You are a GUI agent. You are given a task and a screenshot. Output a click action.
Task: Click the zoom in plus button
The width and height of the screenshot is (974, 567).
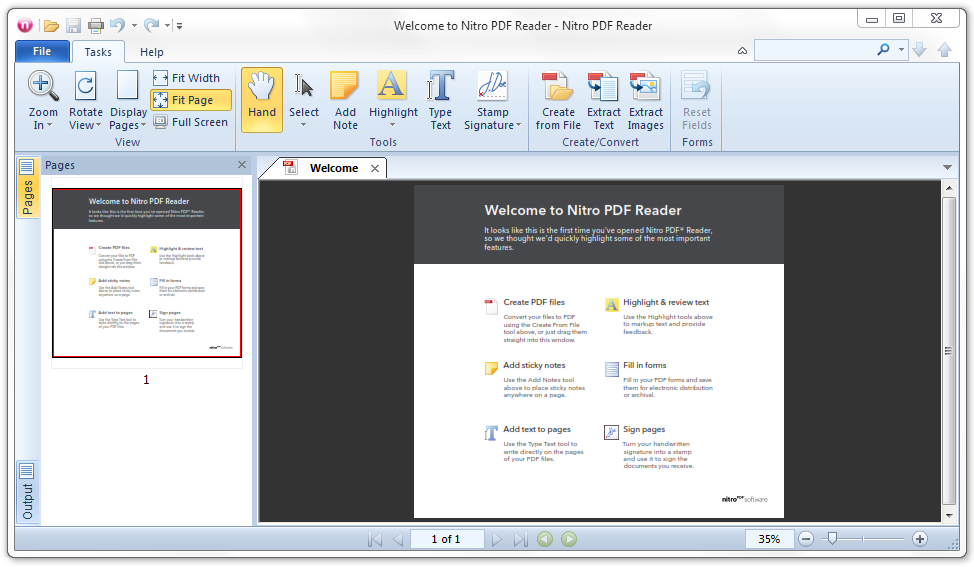[920, 539]
